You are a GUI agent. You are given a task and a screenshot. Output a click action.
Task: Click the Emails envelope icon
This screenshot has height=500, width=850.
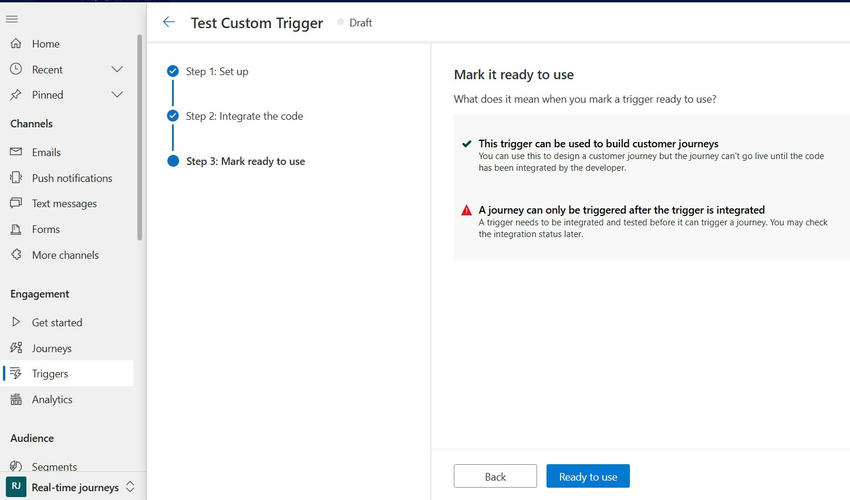(x=15, y=152)
